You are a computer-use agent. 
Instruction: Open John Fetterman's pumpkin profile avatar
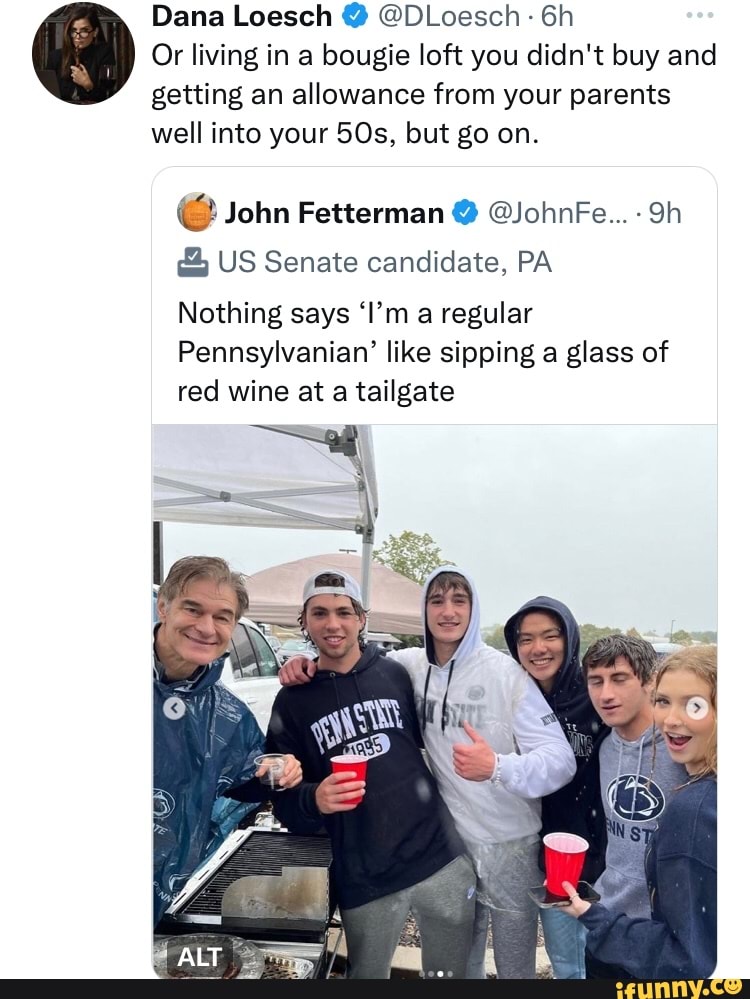pyautogui.click(x=196, y=212)
